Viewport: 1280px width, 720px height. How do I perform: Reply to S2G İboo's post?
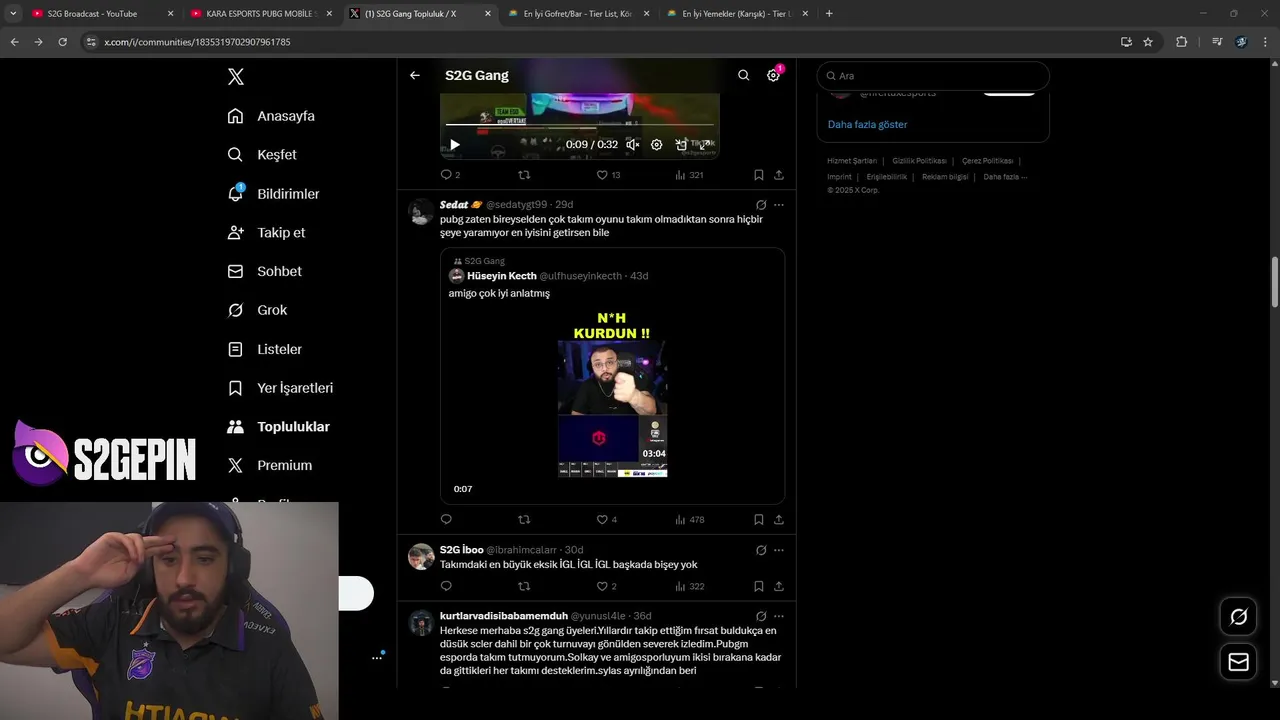tap(446, 586)
